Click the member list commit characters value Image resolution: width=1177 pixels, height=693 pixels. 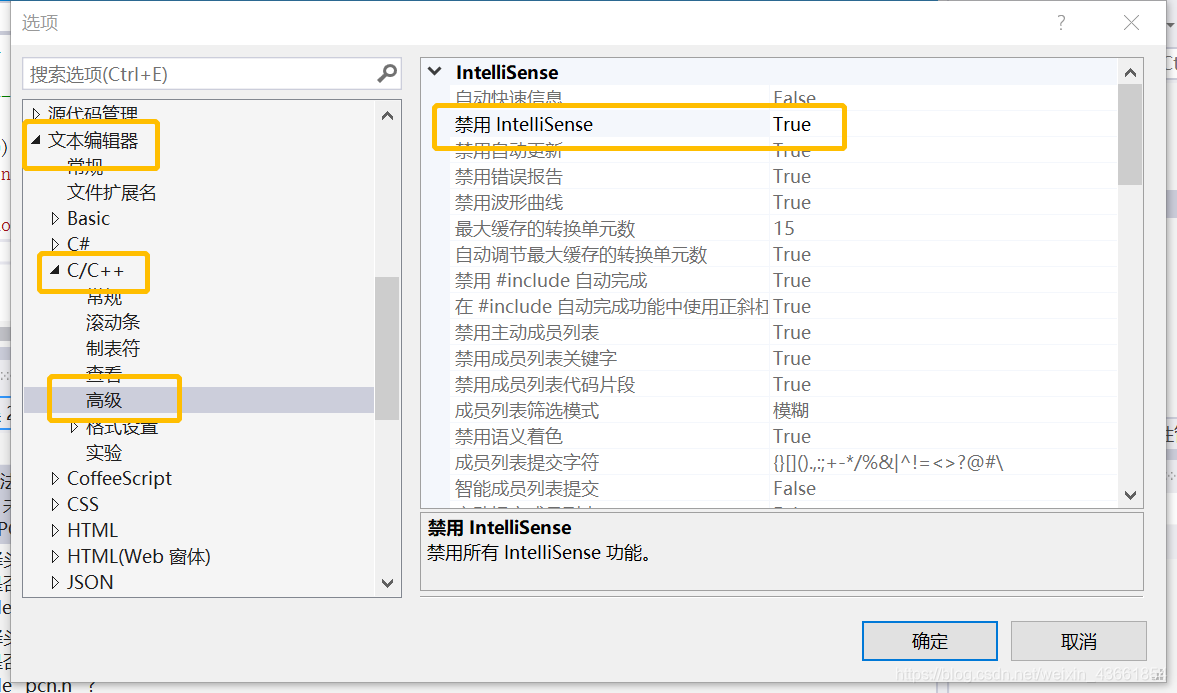click(x=888, y=463)
